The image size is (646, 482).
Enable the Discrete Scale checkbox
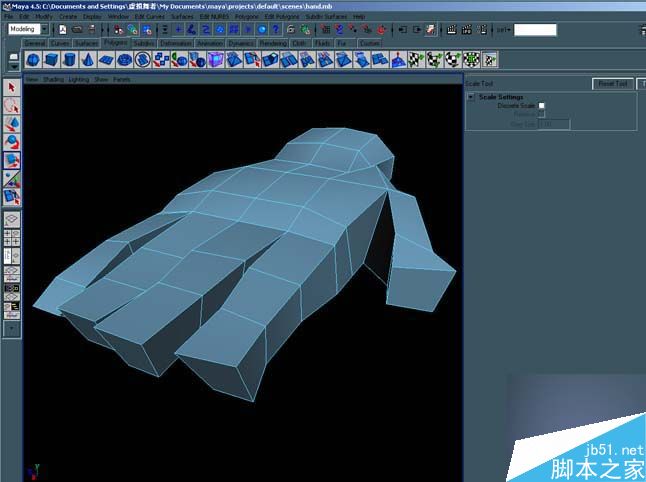(542, 105)
